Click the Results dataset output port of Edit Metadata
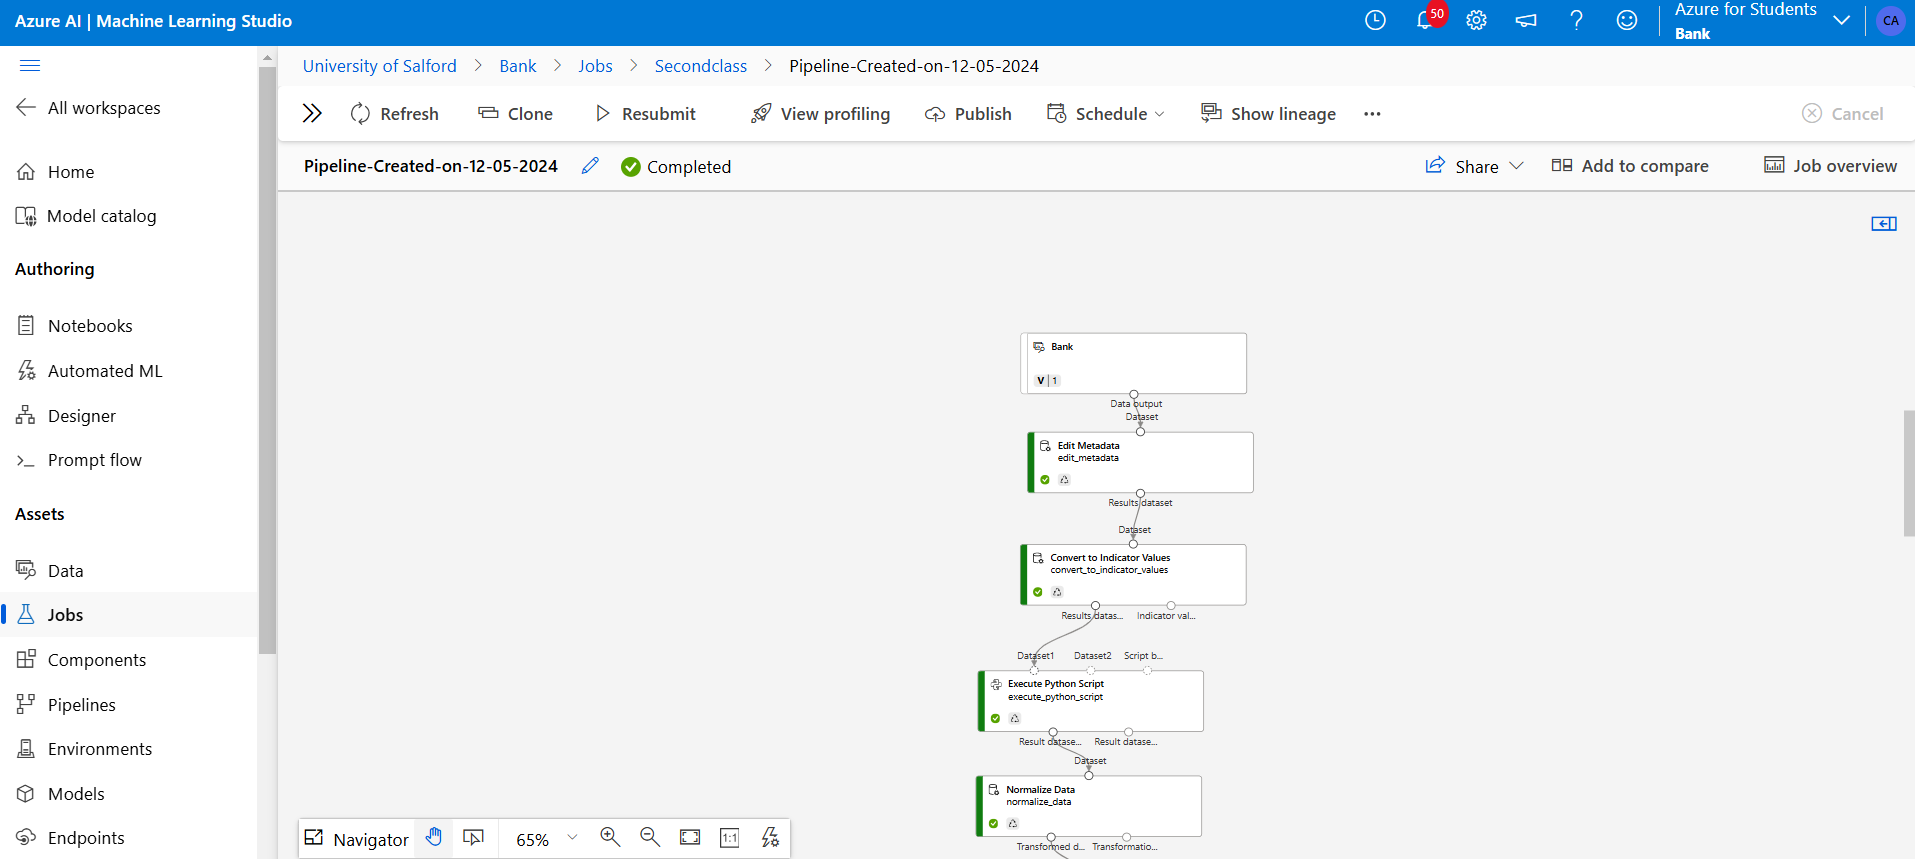 [x=1140, y=494]
